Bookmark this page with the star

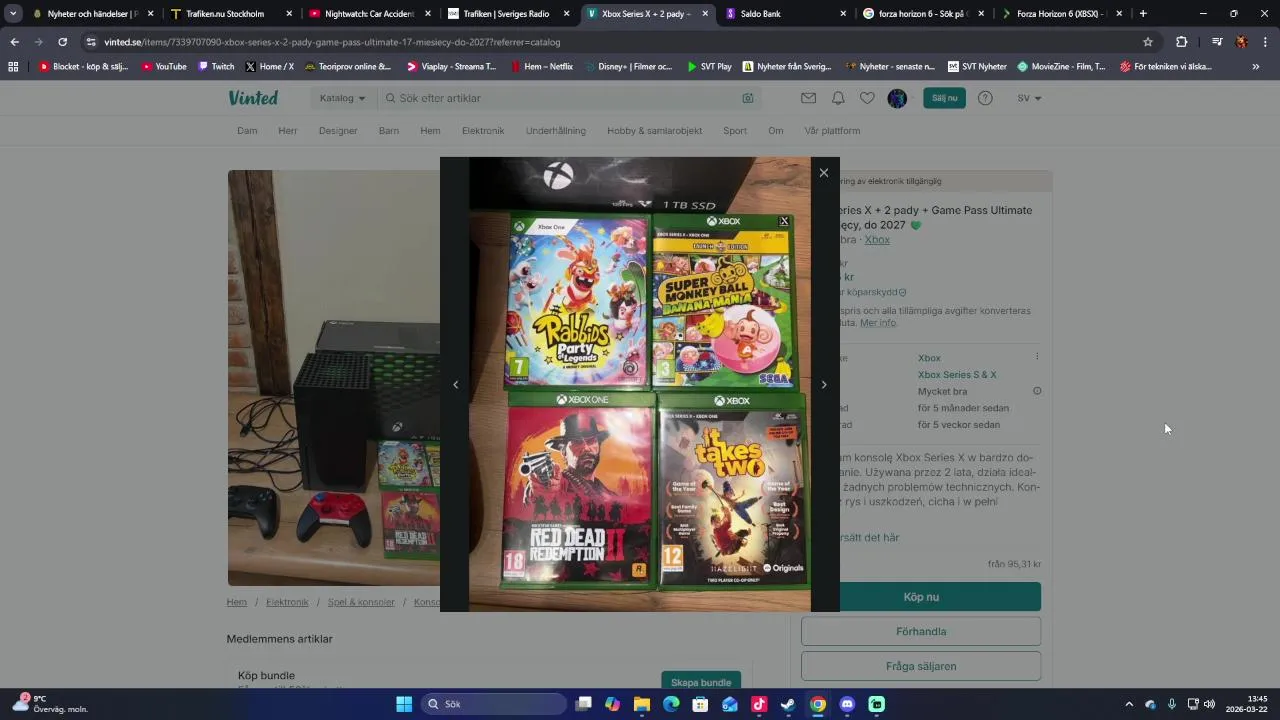point(1148,42)
